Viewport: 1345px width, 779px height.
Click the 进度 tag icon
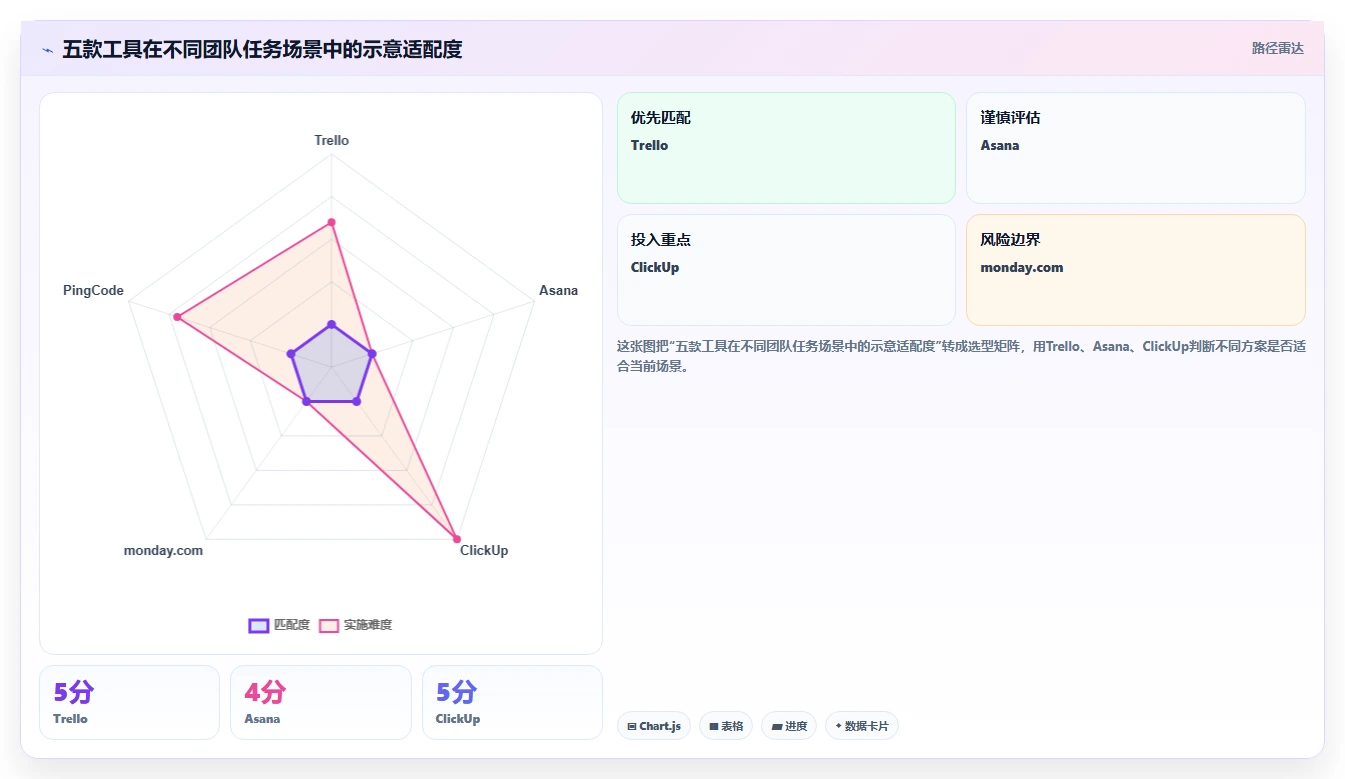click(777, 726)
